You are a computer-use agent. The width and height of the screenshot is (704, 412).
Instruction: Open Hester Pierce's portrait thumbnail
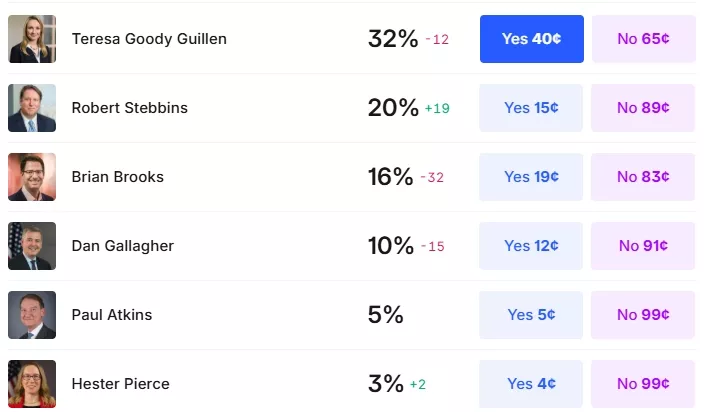[32, 384]
